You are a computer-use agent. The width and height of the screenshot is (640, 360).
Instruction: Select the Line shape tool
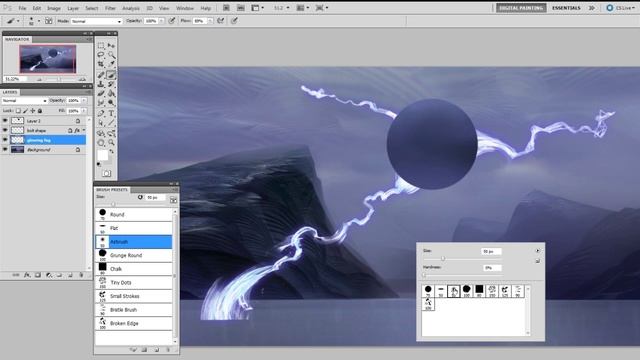[x=111, y=122]
